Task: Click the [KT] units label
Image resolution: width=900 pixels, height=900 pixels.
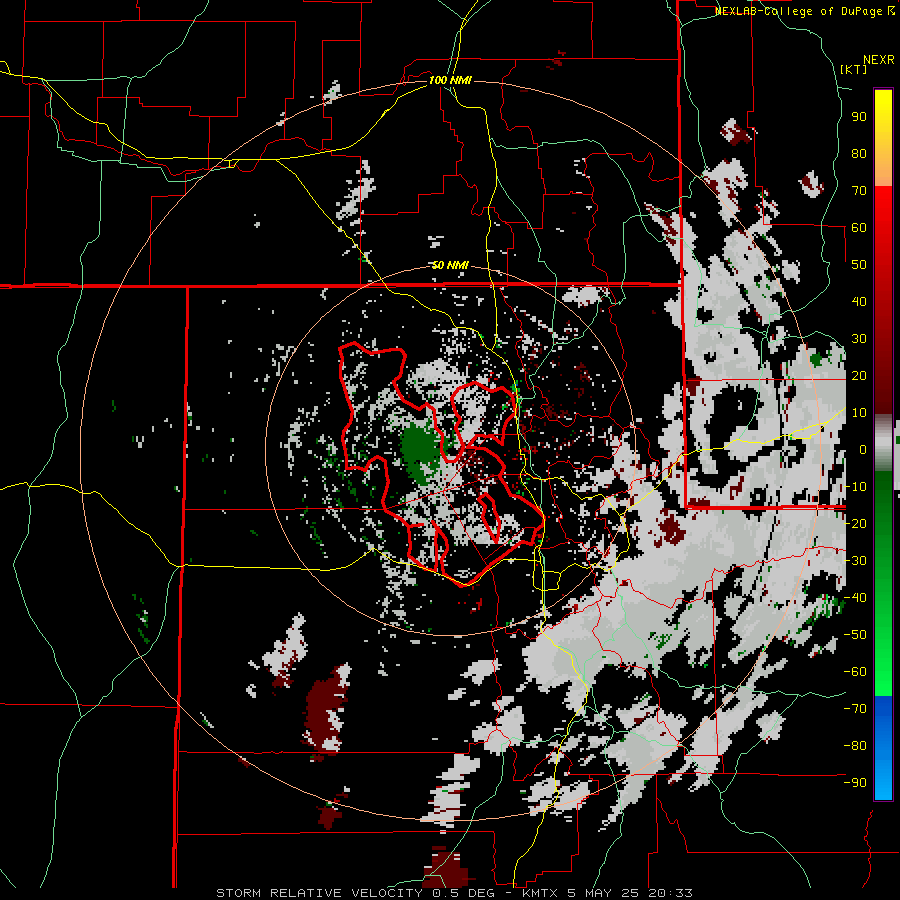Action: coord(854,69)
